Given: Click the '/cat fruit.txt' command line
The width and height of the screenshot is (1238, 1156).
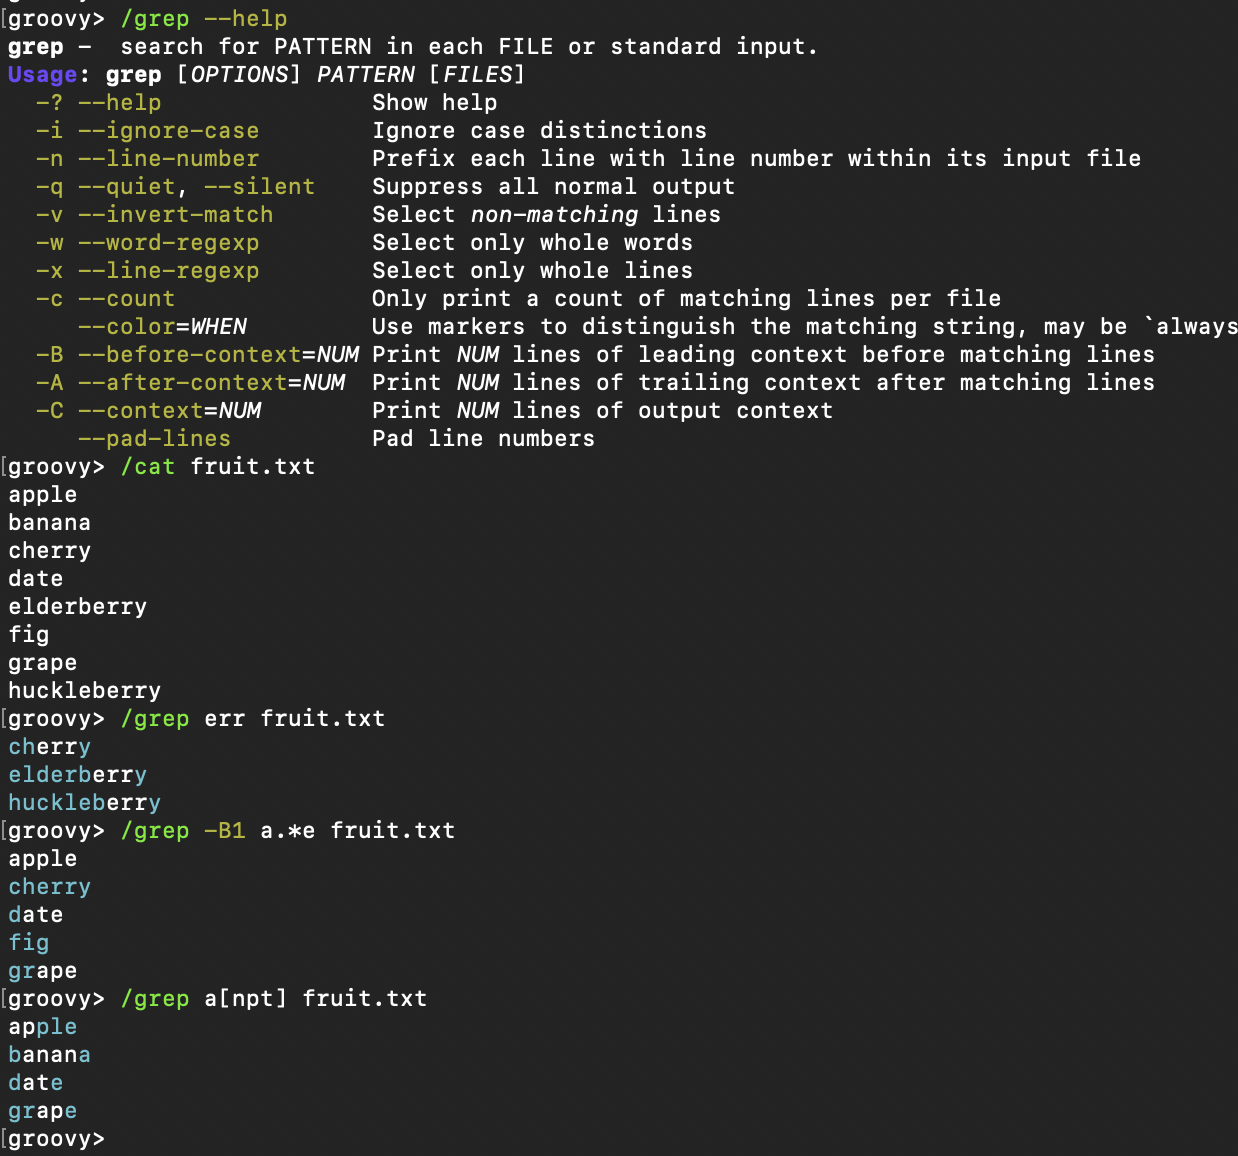Looking at the screenshot, I should coord(217,467).
